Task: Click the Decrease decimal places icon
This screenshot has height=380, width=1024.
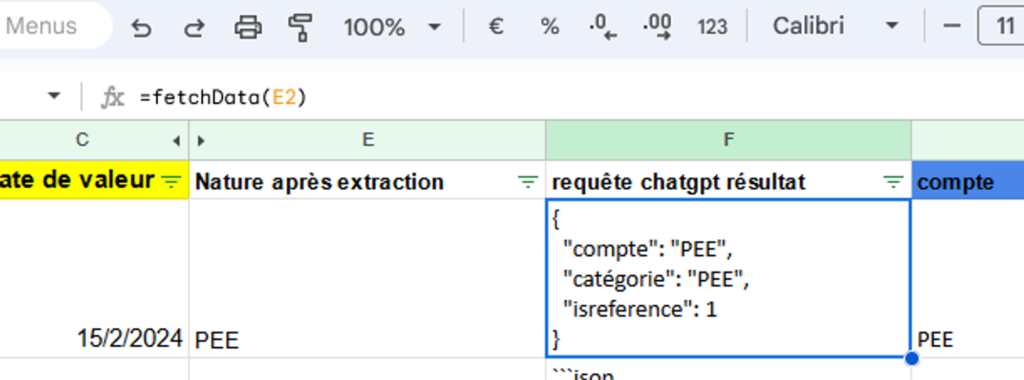Action: (602, 27)
